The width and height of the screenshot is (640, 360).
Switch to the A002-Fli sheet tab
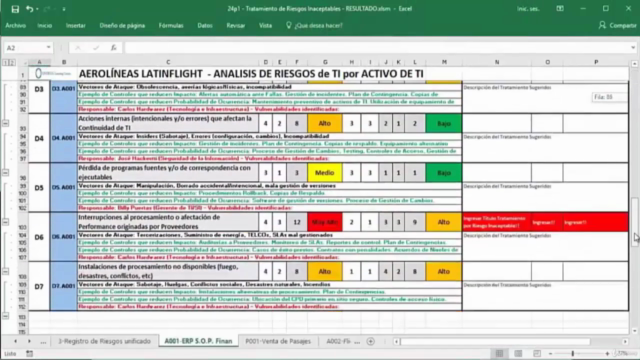(338, 341)
